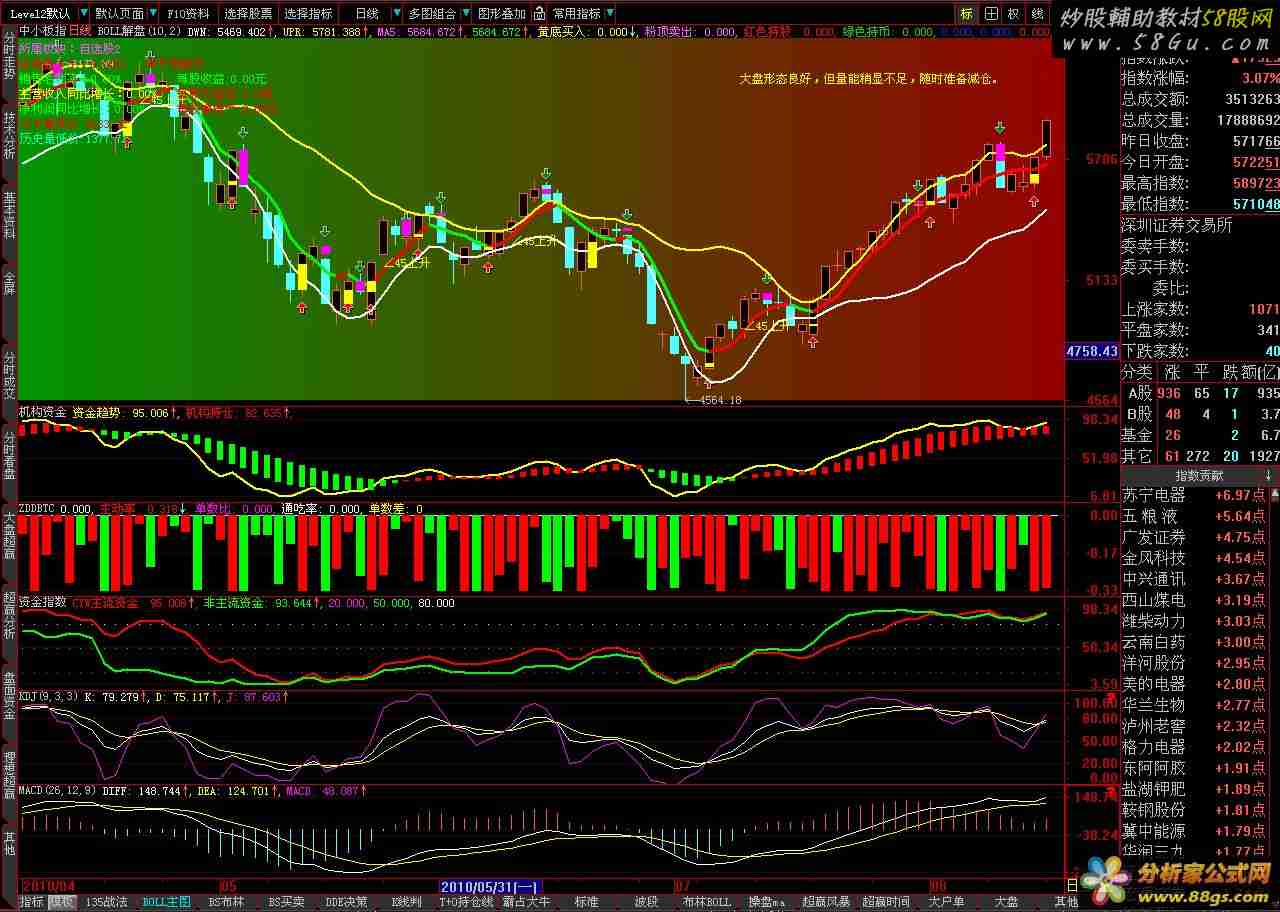1280x912 pixels.
Task: Click 云南白药 in index contribution list
Action: pyautogui.click(x=1153, y=642)
